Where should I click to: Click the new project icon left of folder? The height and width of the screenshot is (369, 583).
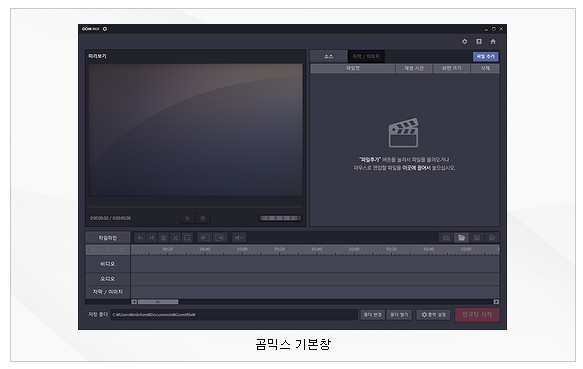(446, 238)
